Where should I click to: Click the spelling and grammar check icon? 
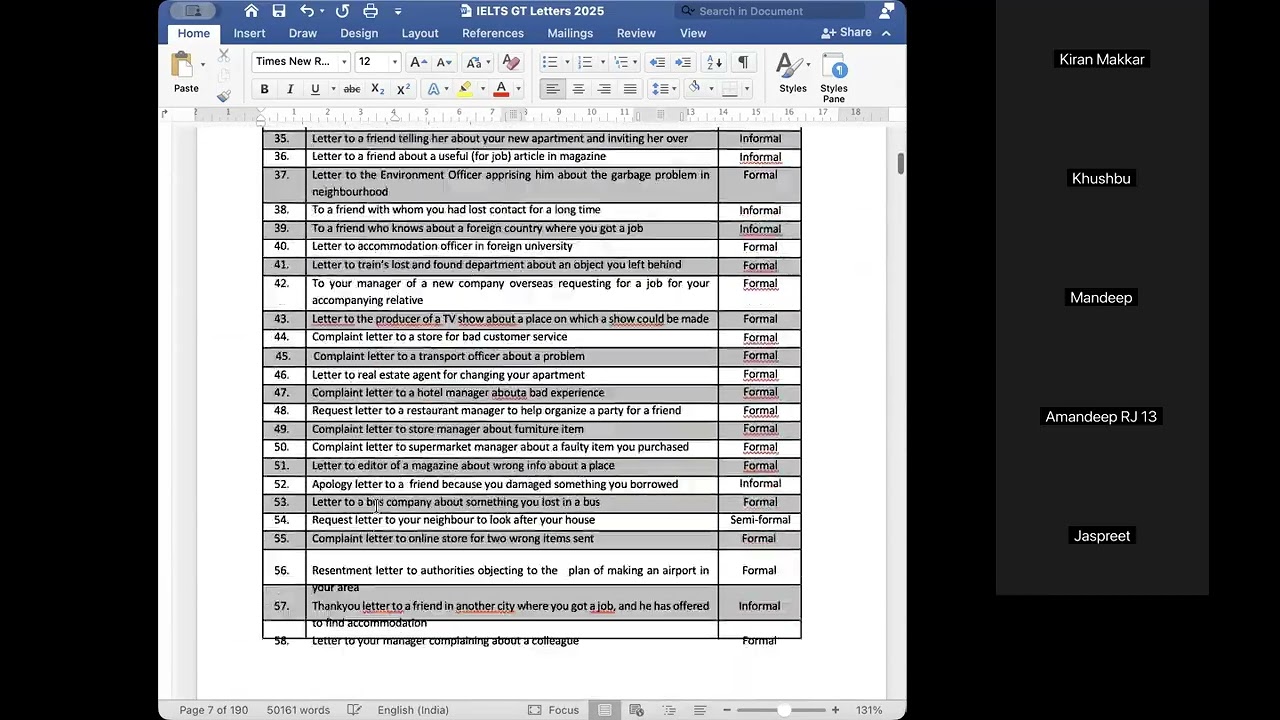point(354,710)
